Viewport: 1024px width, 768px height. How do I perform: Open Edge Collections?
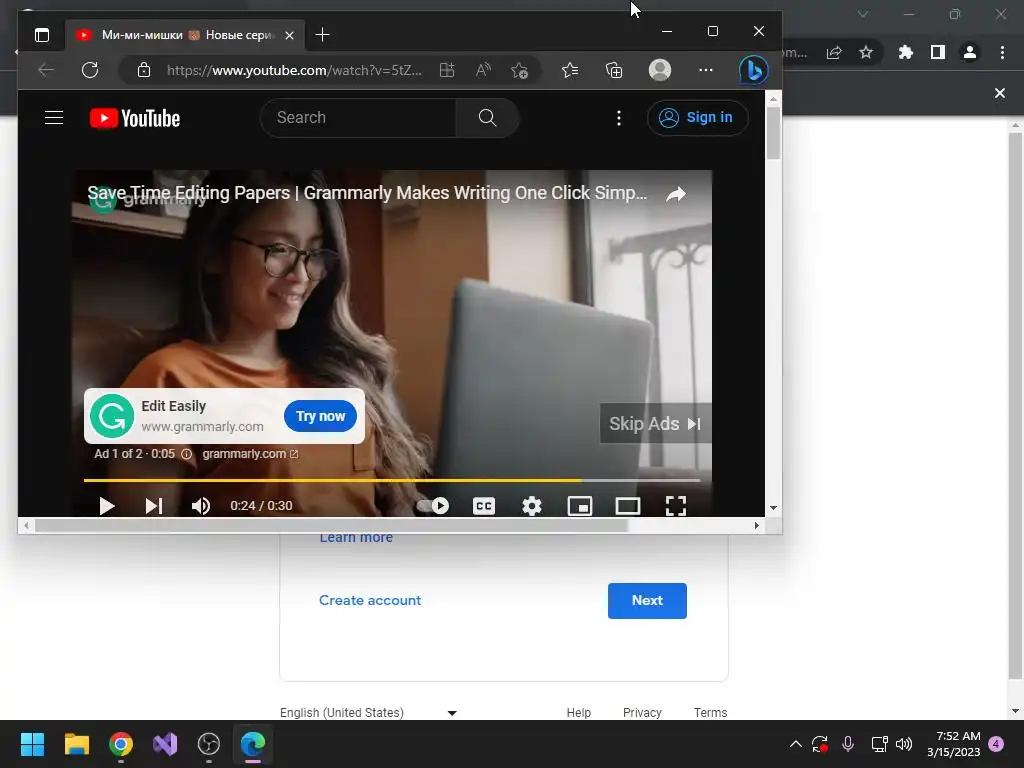tap(614, 70)
